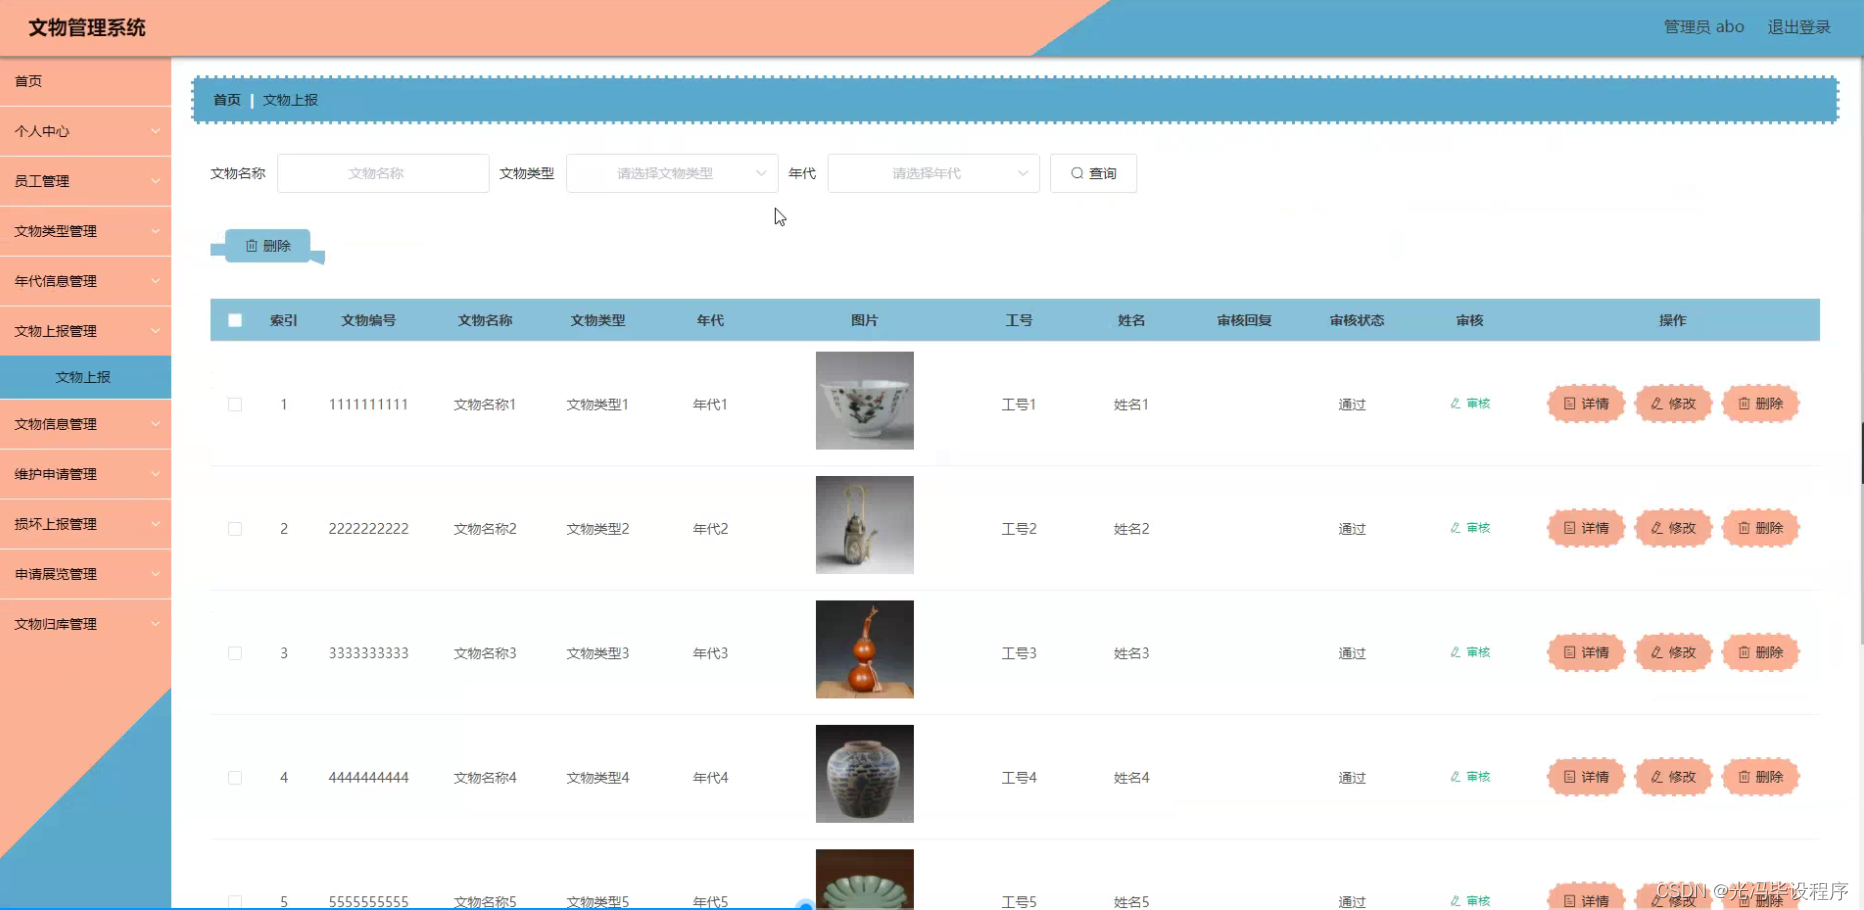This screenshot has width=1864, height=910.
Task: Check the checkbox for row 1
Action: click(235, 404)
